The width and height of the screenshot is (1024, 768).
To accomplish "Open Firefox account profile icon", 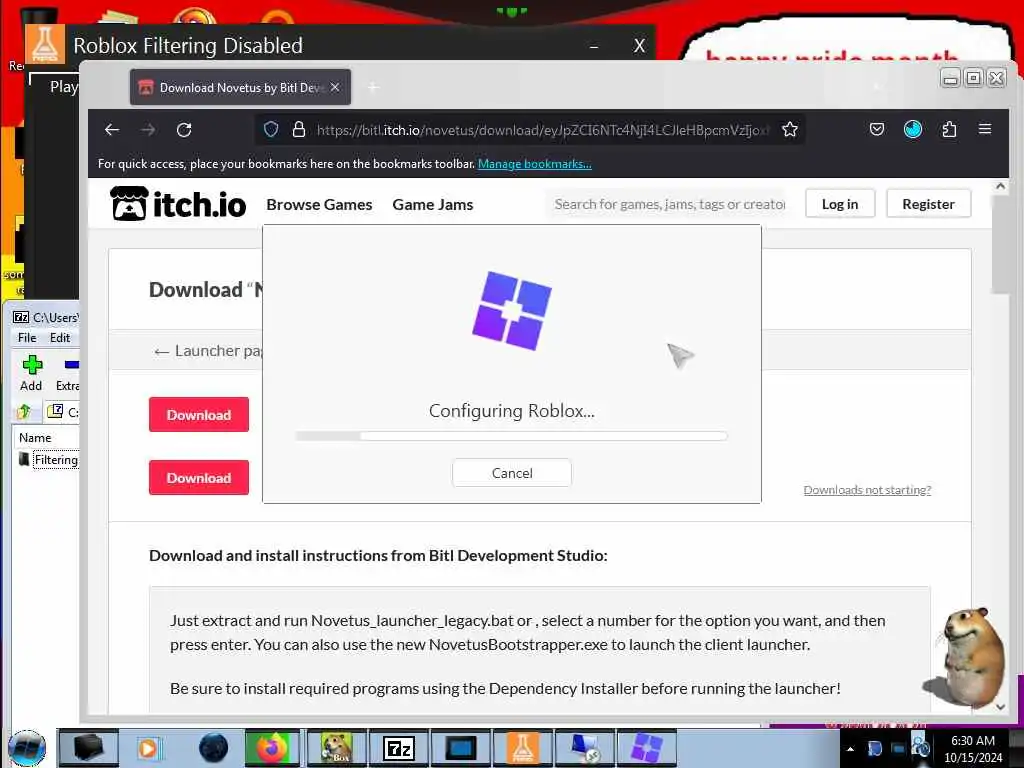I will coord(912,129).
